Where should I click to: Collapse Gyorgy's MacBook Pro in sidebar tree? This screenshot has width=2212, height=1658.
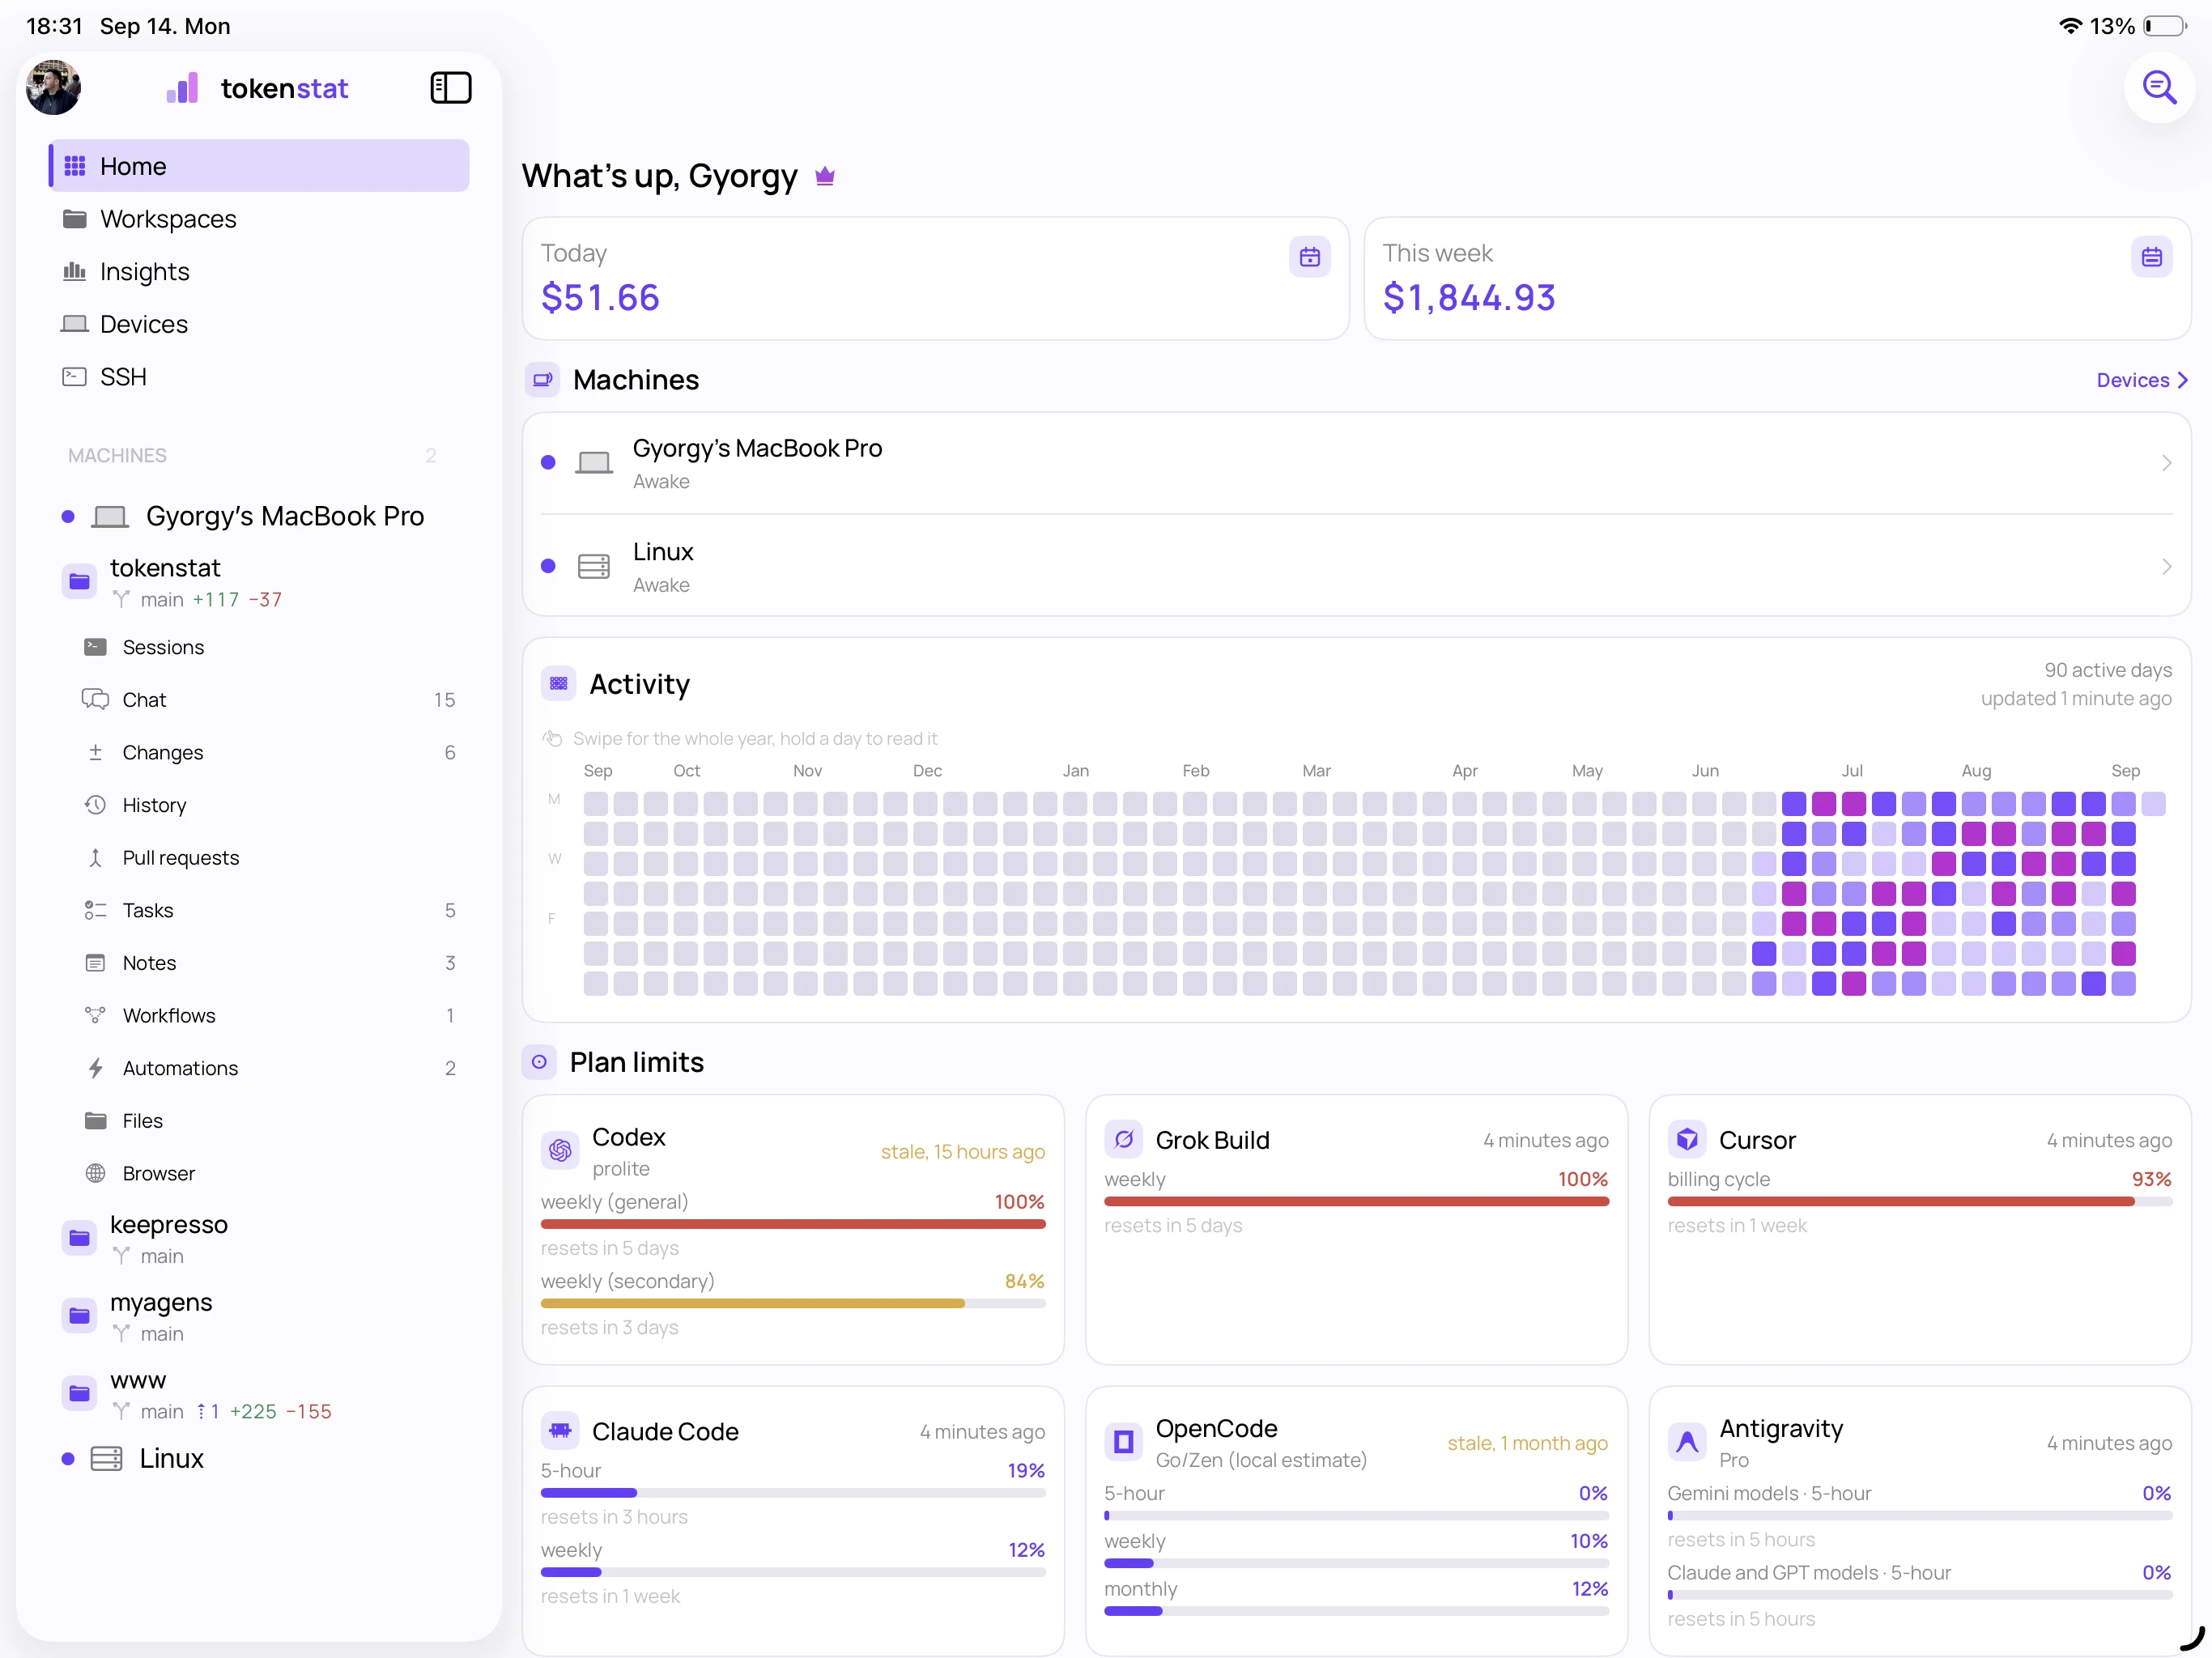(259, 516)
